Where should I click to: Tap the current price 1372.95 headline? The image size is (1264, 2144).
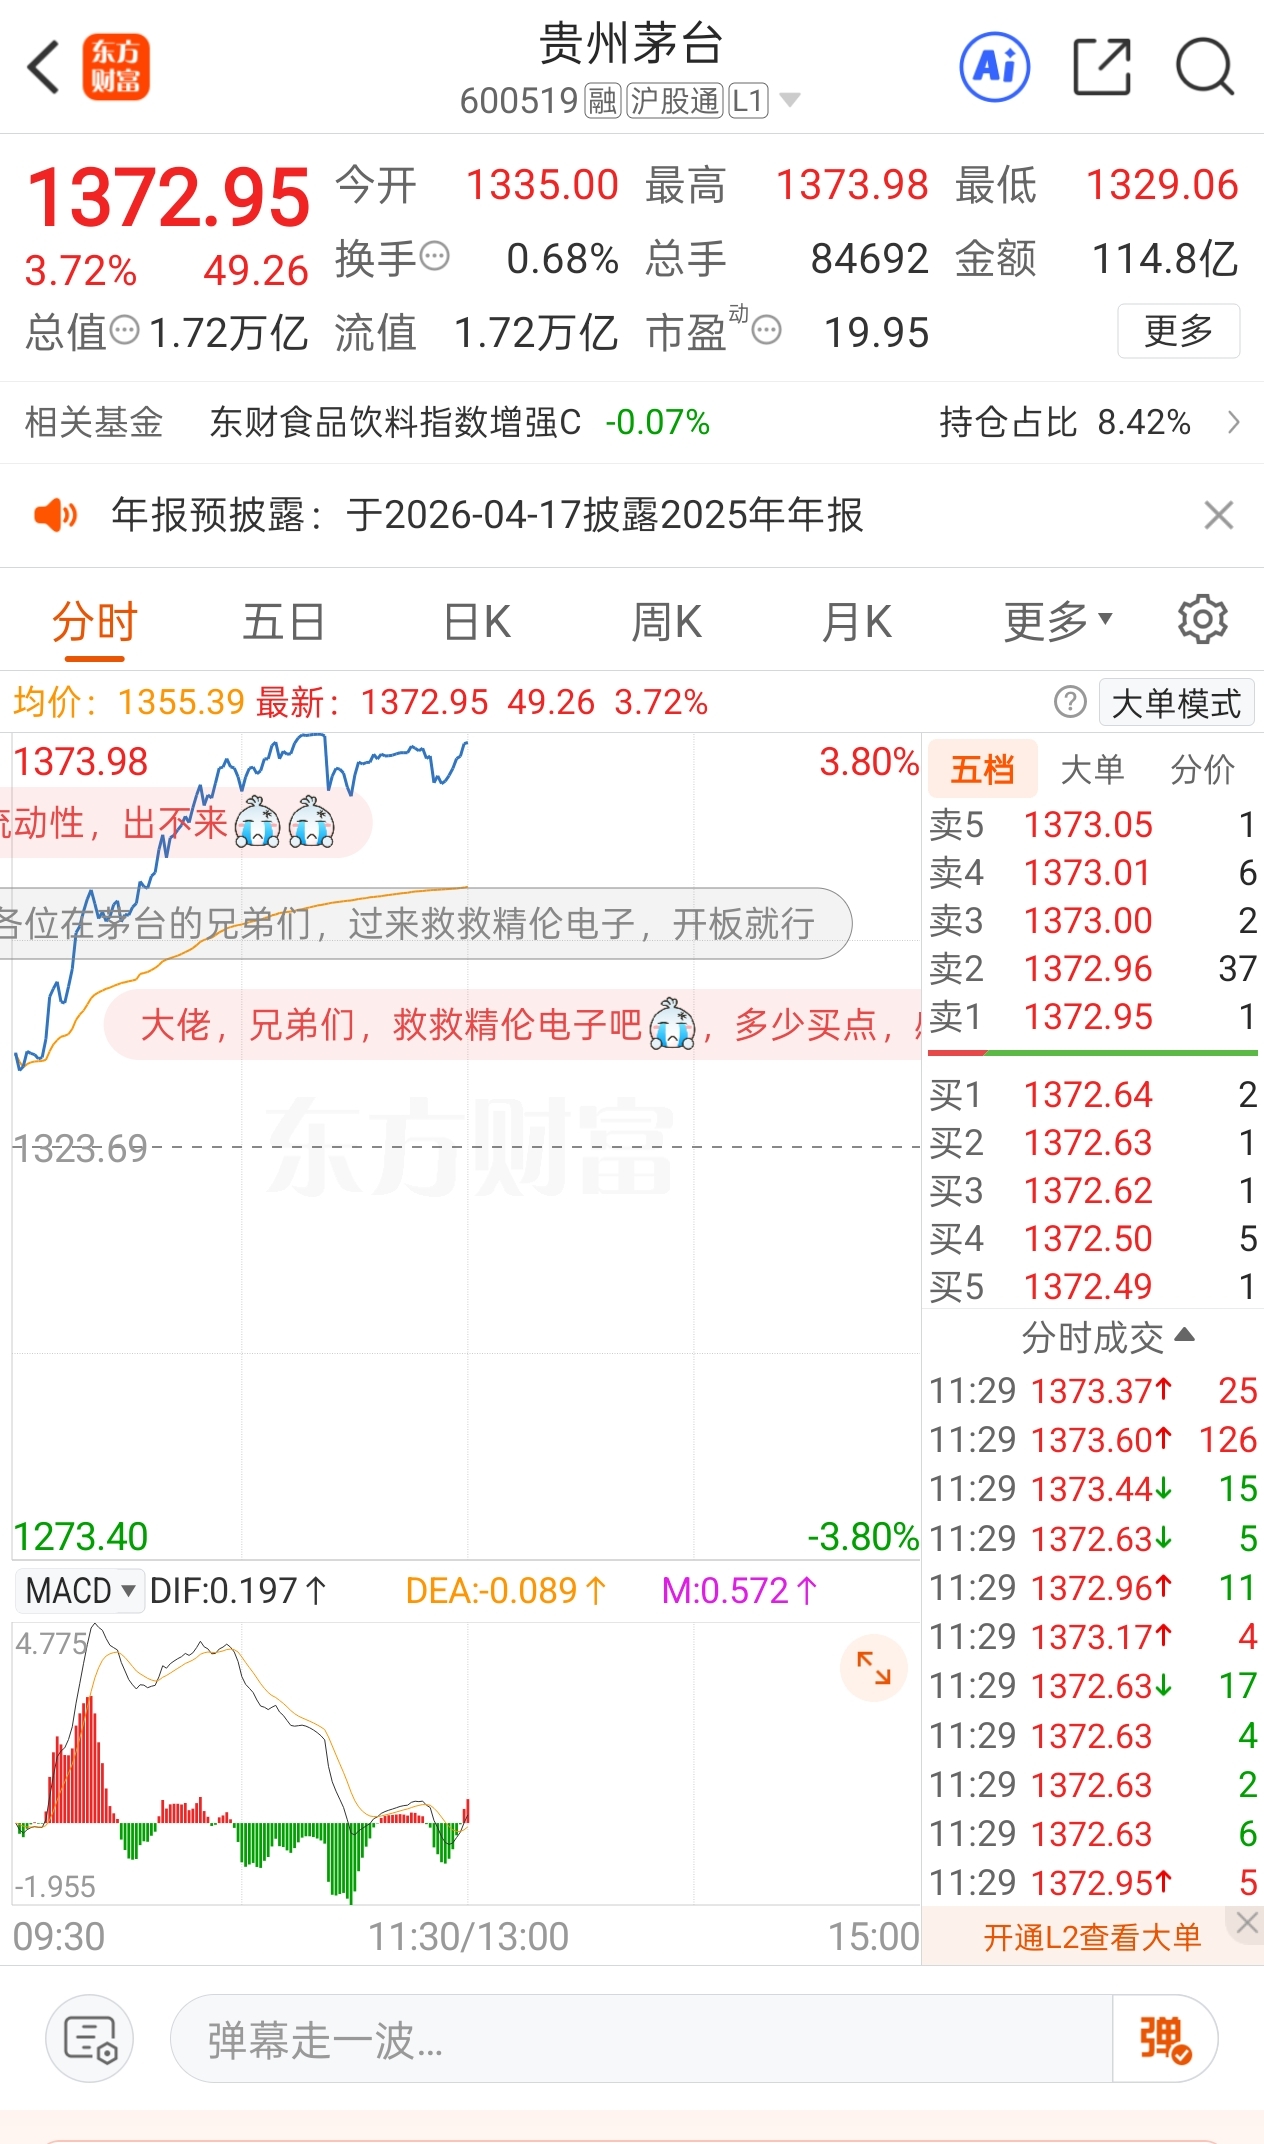(168, 197)
